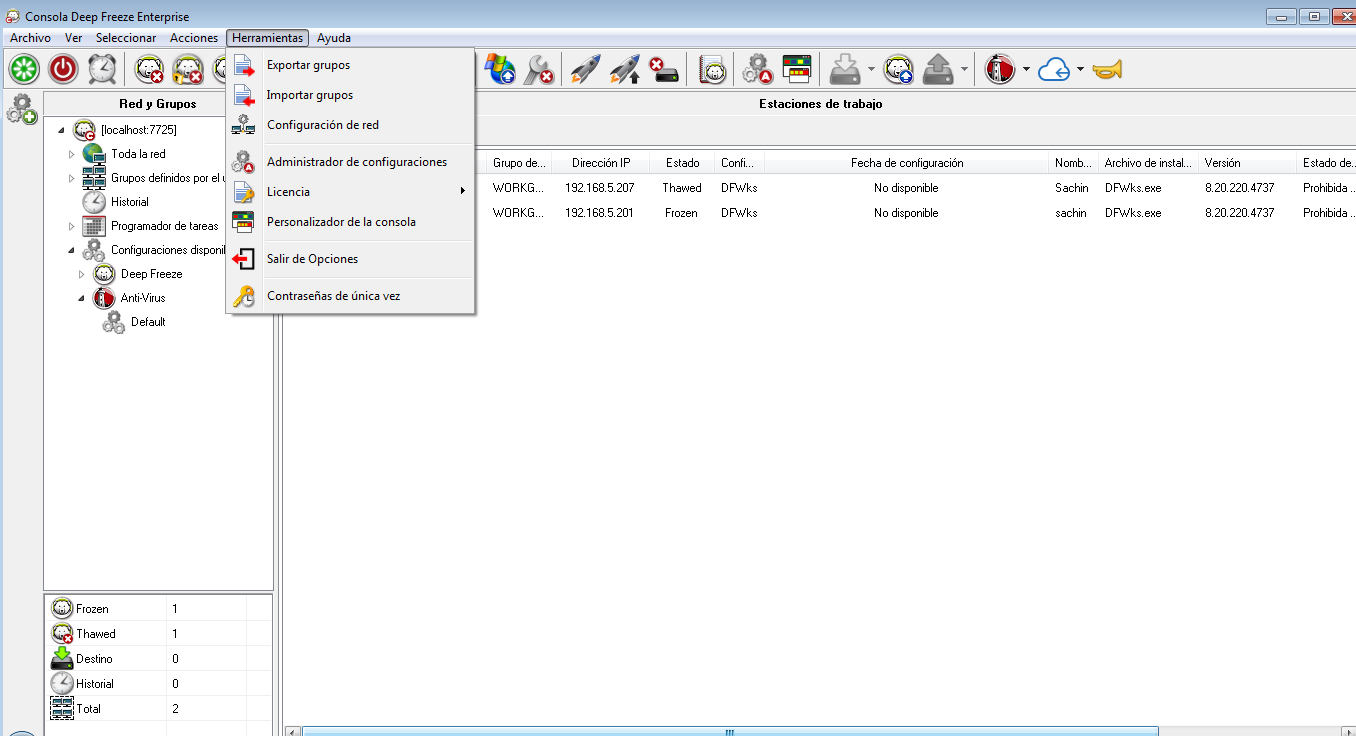Click the Thawed bear icon in status panel

coord(62,633)
